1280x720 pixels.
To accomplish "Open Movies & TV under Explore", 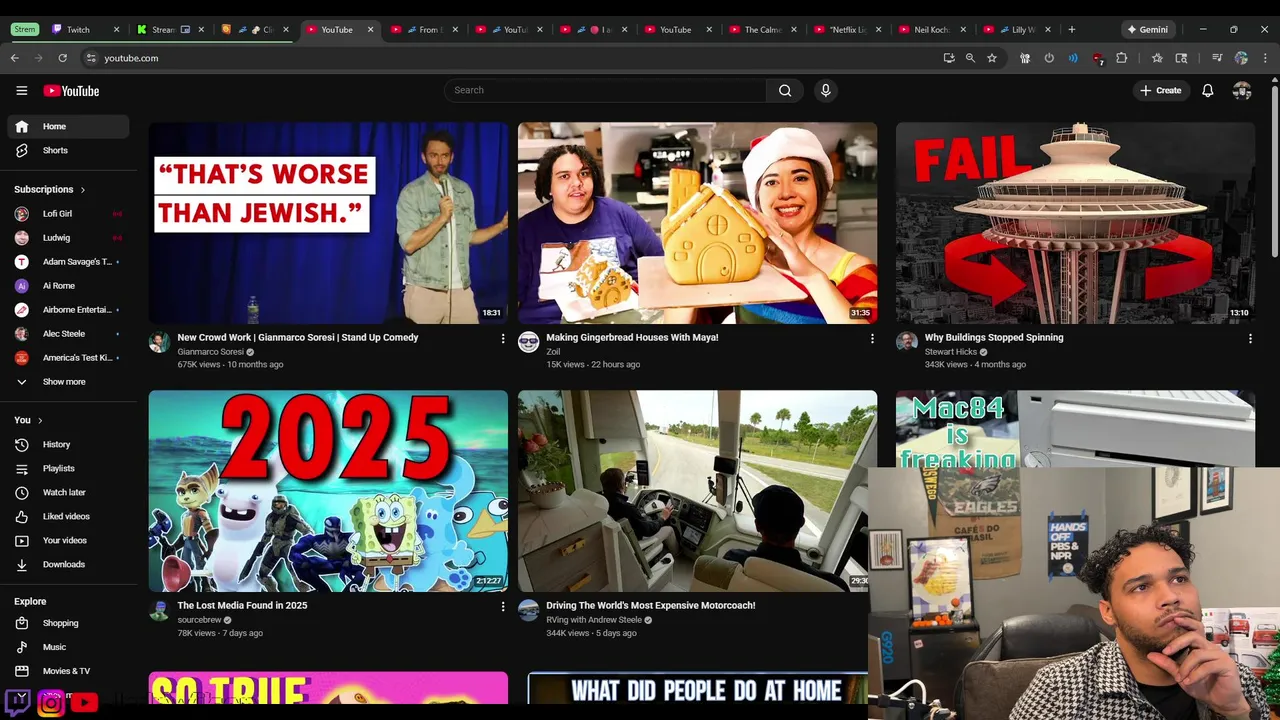I will click(68, 671).
